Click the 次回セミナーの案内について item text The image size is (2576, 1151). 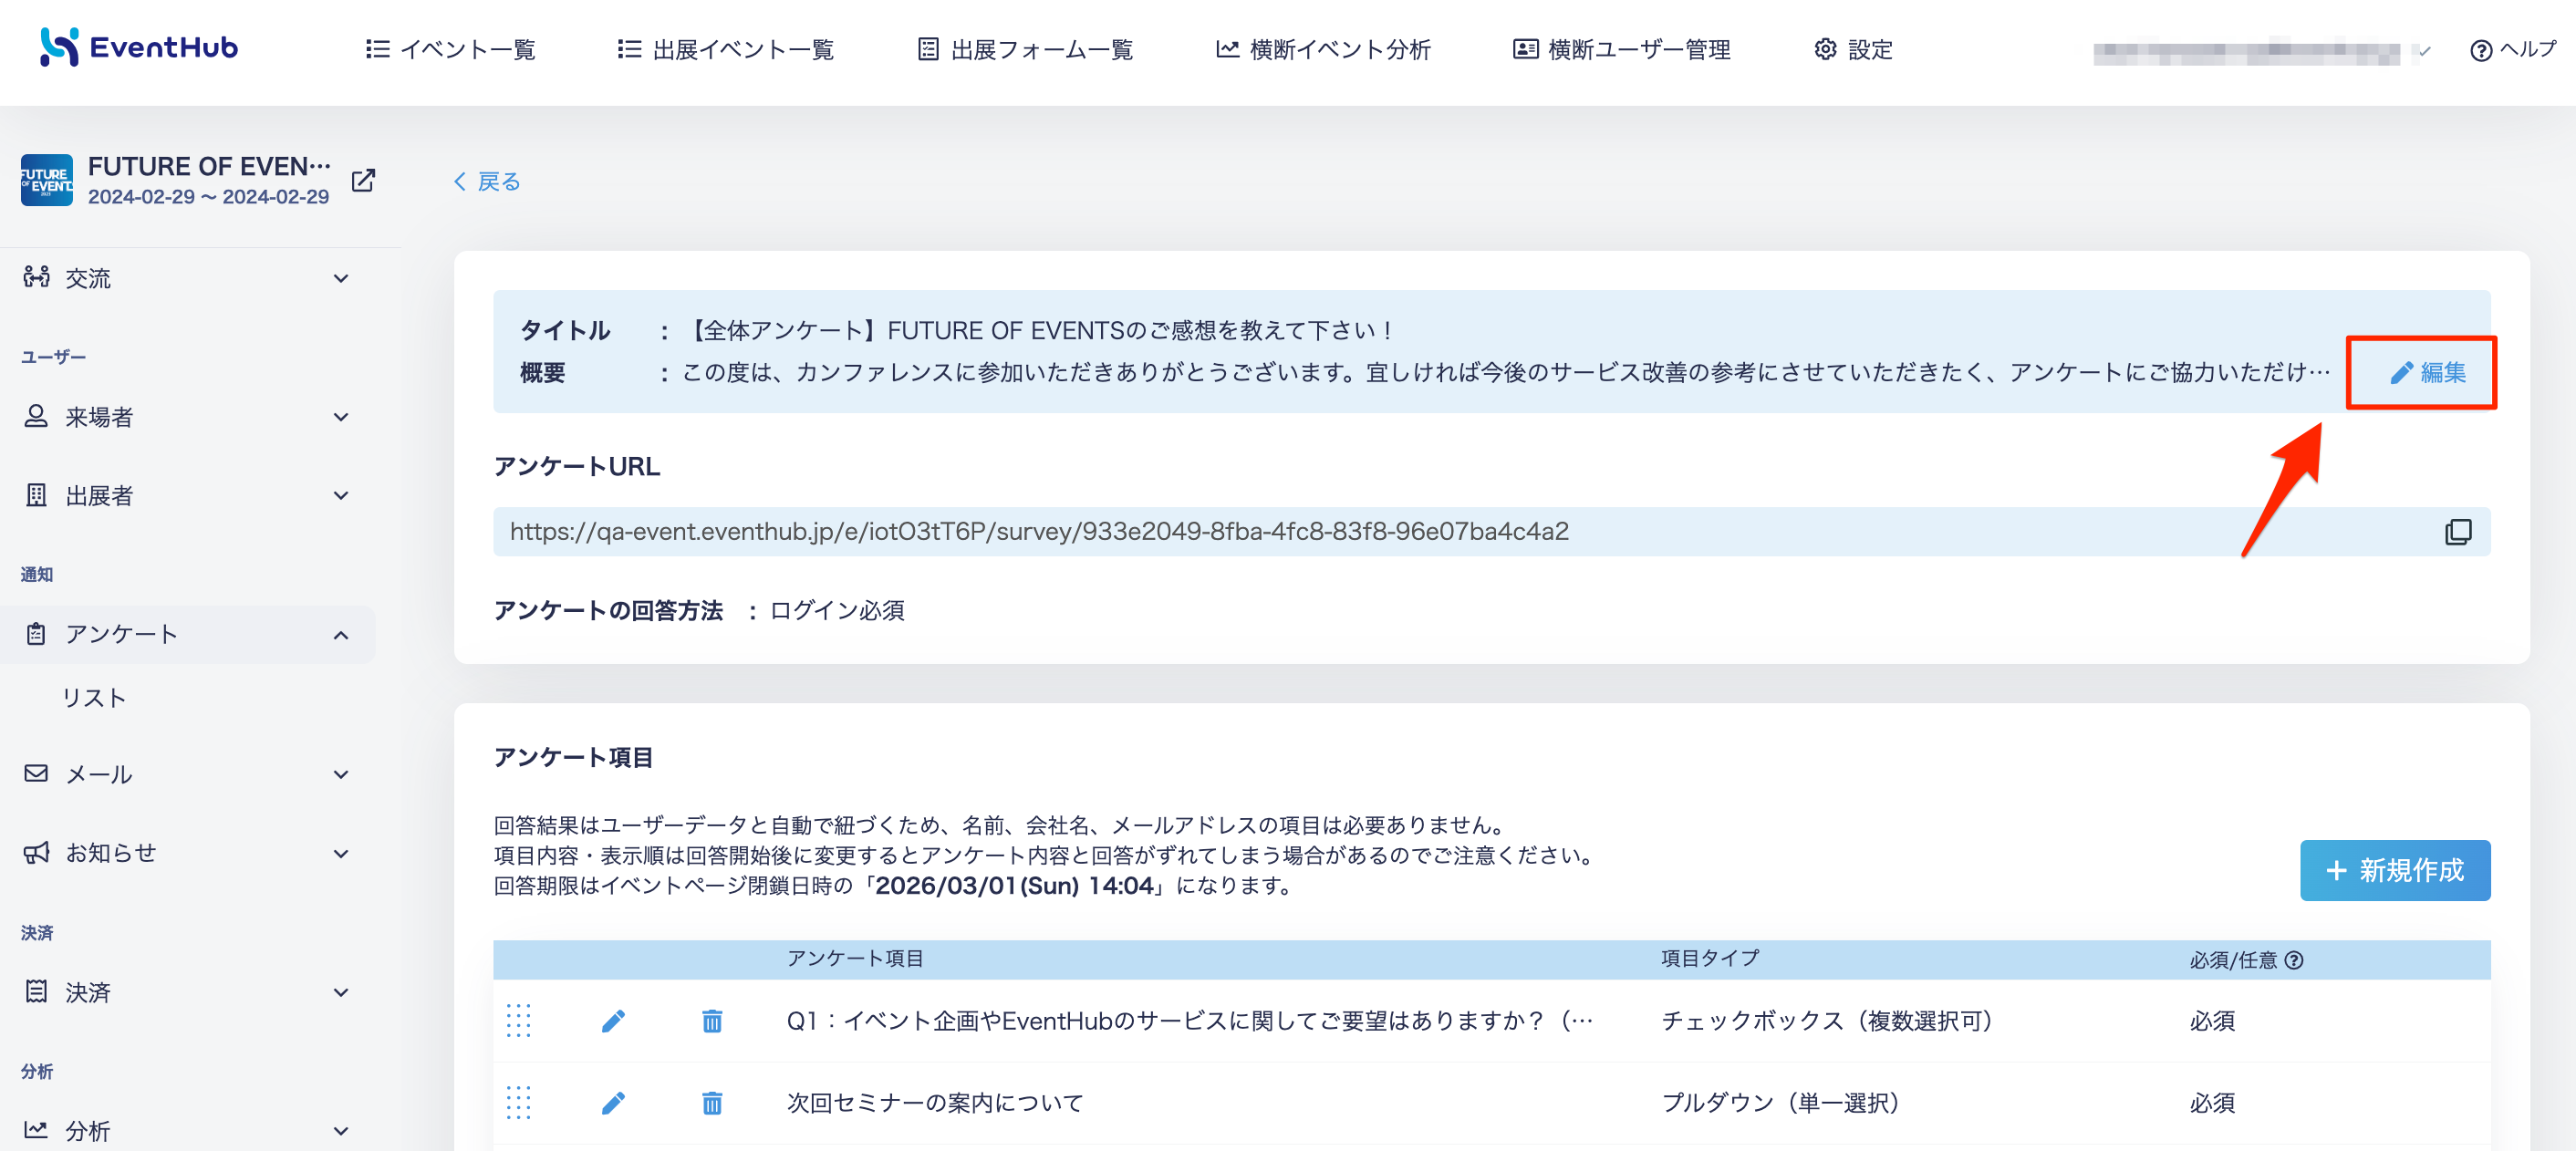click(935, 1102)
